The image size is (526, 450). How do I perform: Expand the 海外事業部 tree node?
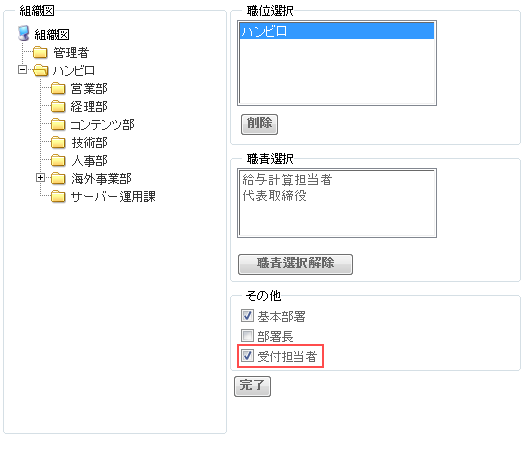(40, 178)
